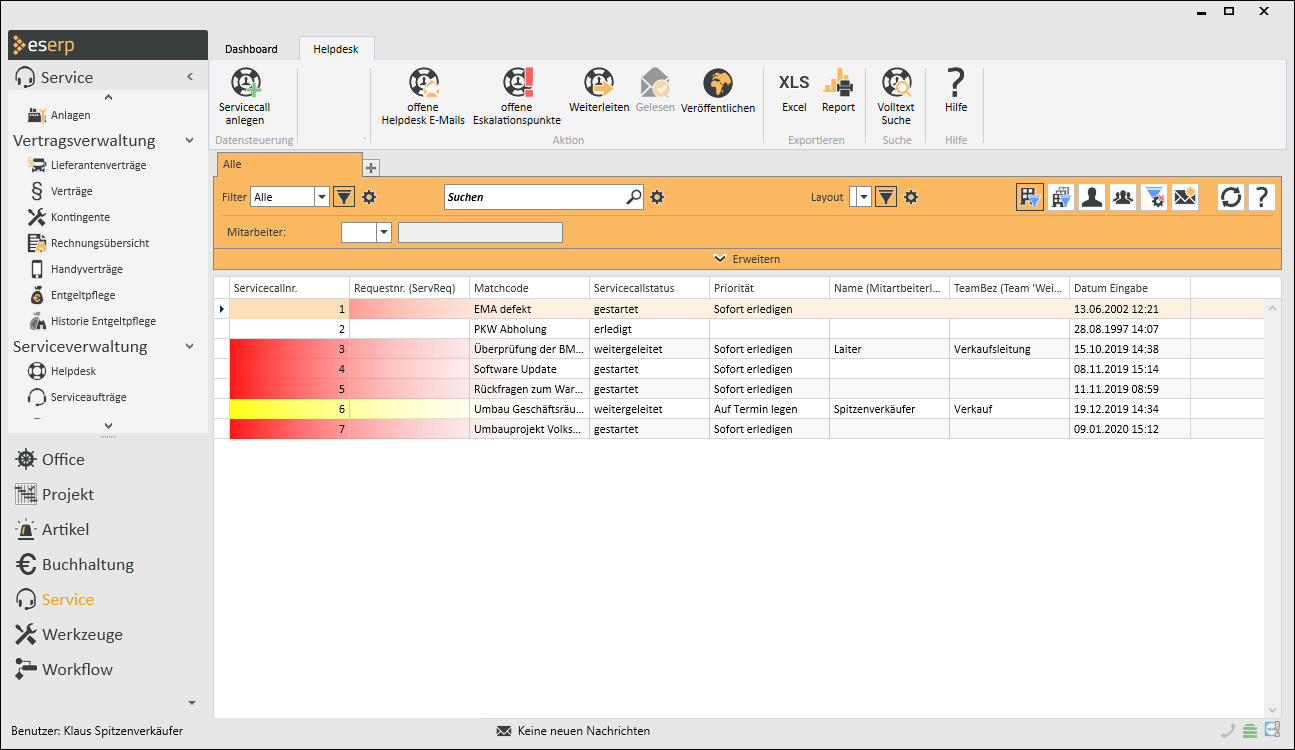Open Handyverträge in sidebar
Screen dimensions: 1295x750
(x=86, y=269)
